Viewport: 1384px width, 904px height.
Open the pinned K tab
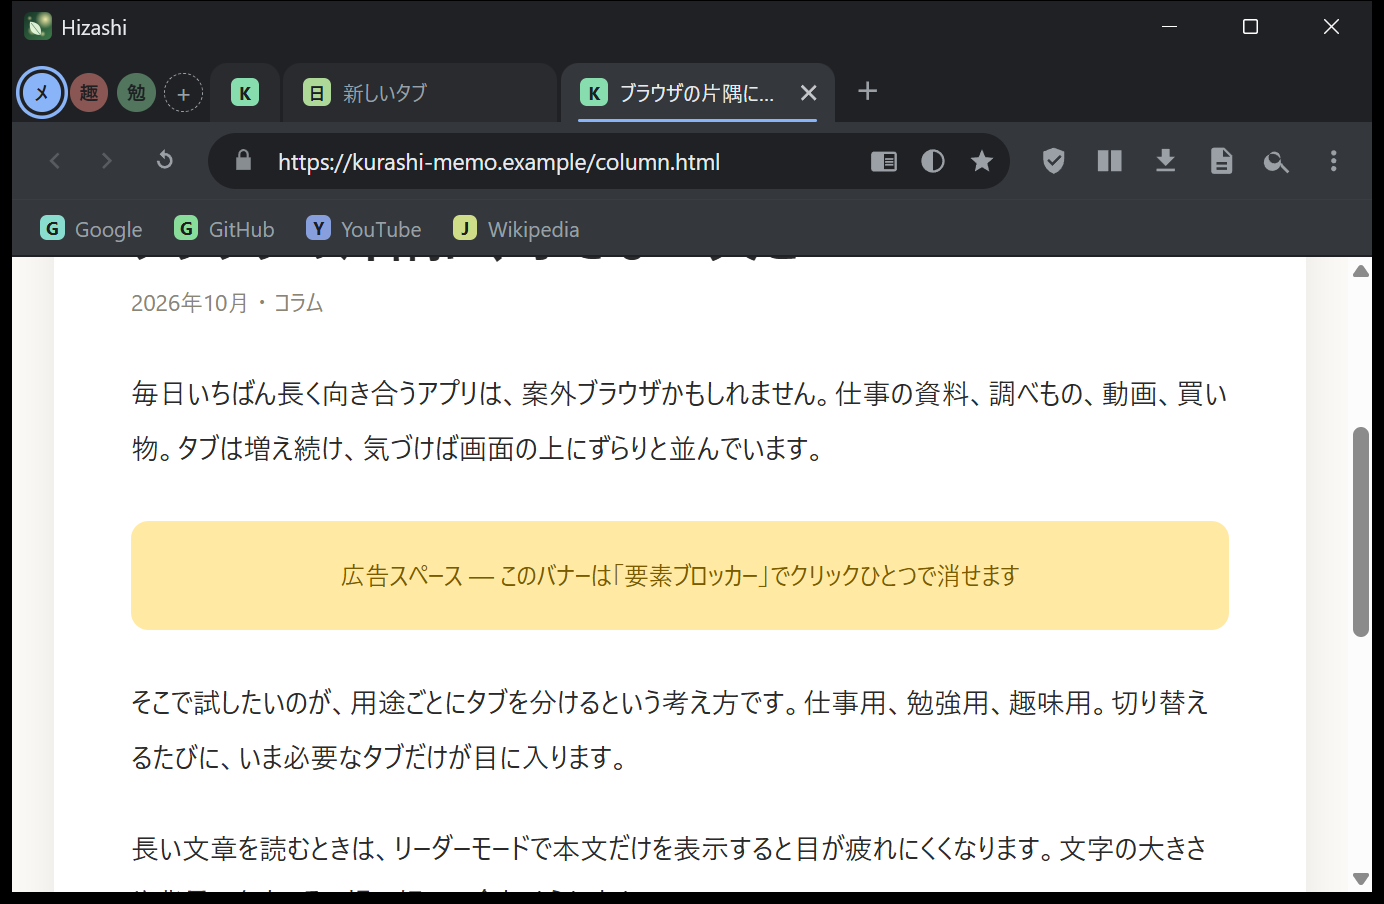click(245, 93)
